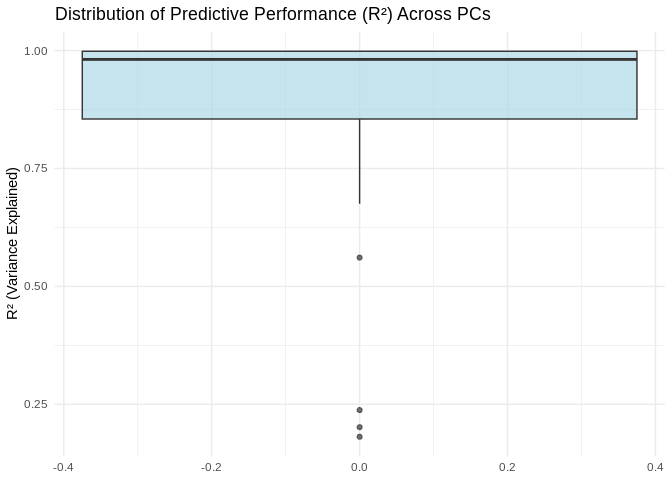The height and width of the screenshot is (480, 672).
Task: Click the -0.2 x-axis tick label
Action: click(x=211, y=467)
